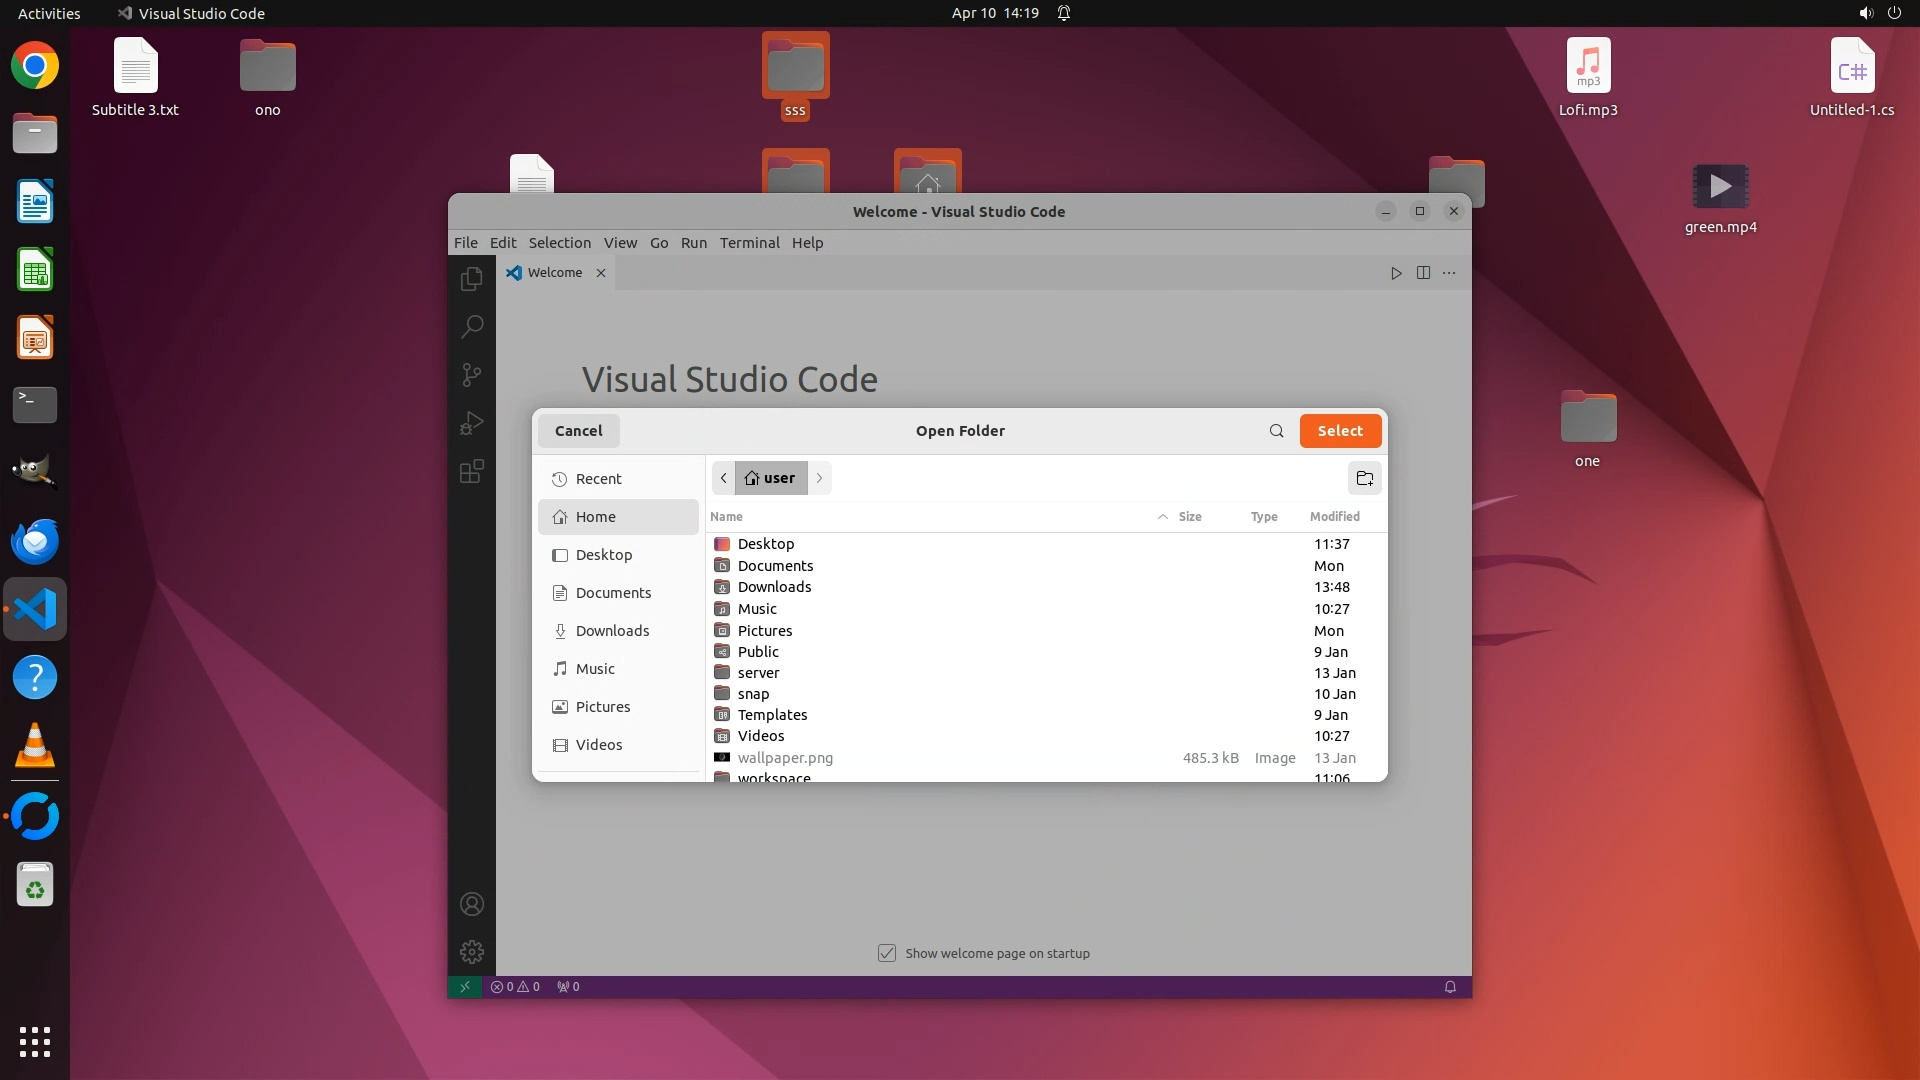Image resolution: width=1920 pixels, height=1080 pixels.
Task: Open the Explorer view in activity bar
Action: pyautogui.click(x=471, y=279)
